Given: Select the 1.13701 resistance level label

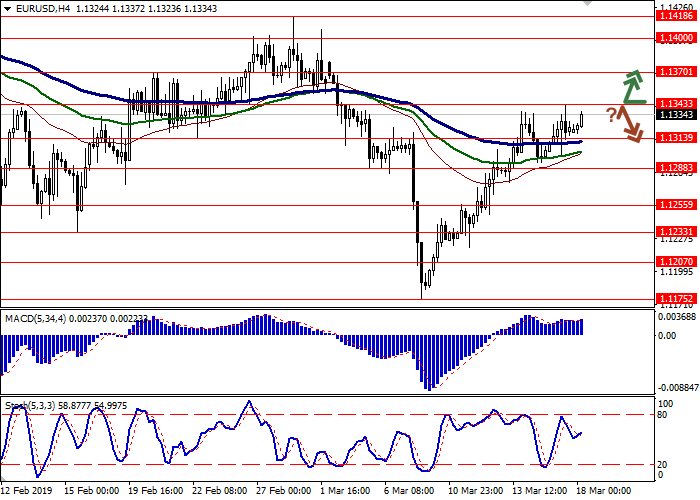Looking at the screenshot, I should pyautogui.click(x=675, y=72).
